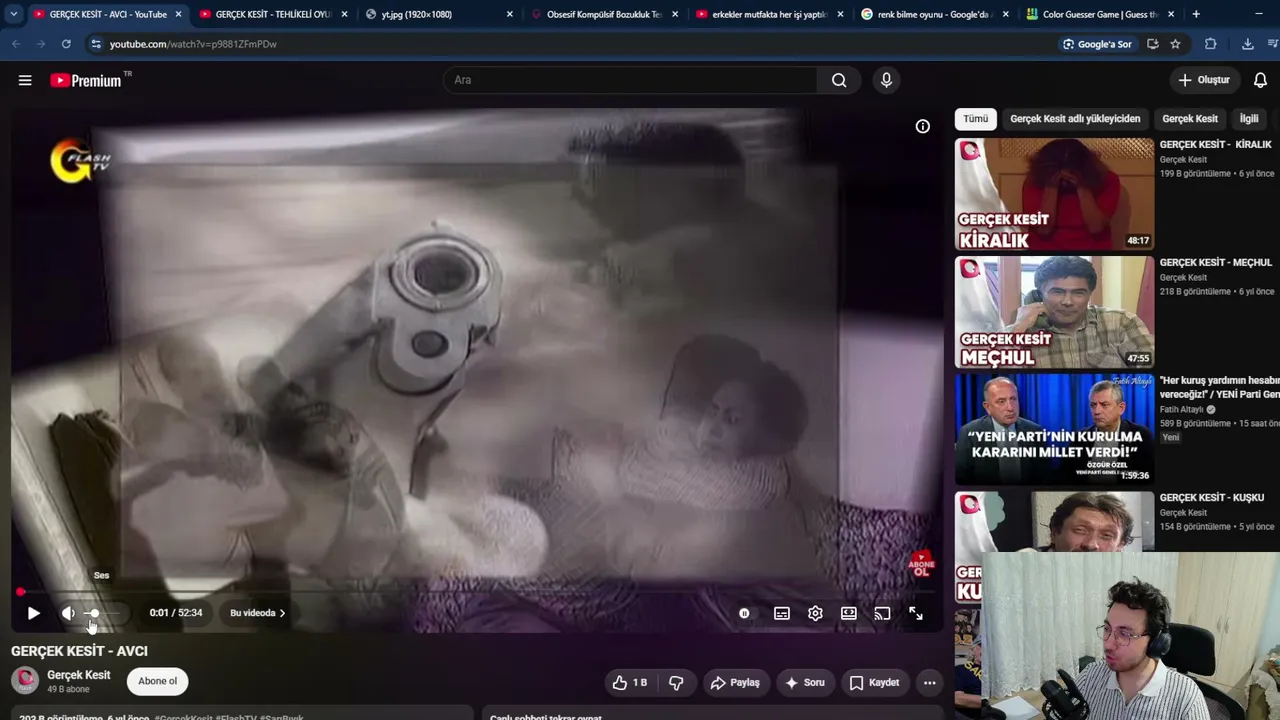Close the yt.jpg tab

[x=509, y=14]
